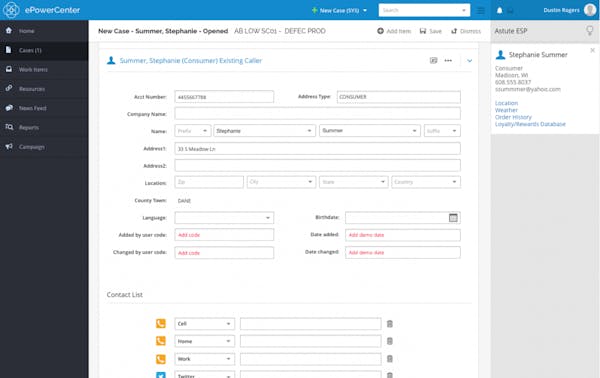Open the Work contact type dropdown

[204, 359]
